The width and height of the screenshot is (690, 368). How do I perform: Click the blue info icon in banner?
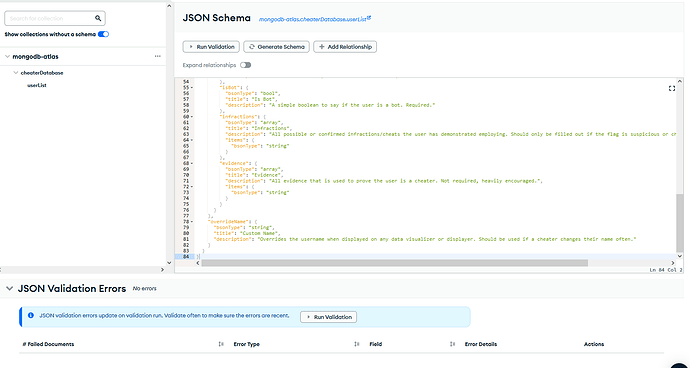coord(31,316)
